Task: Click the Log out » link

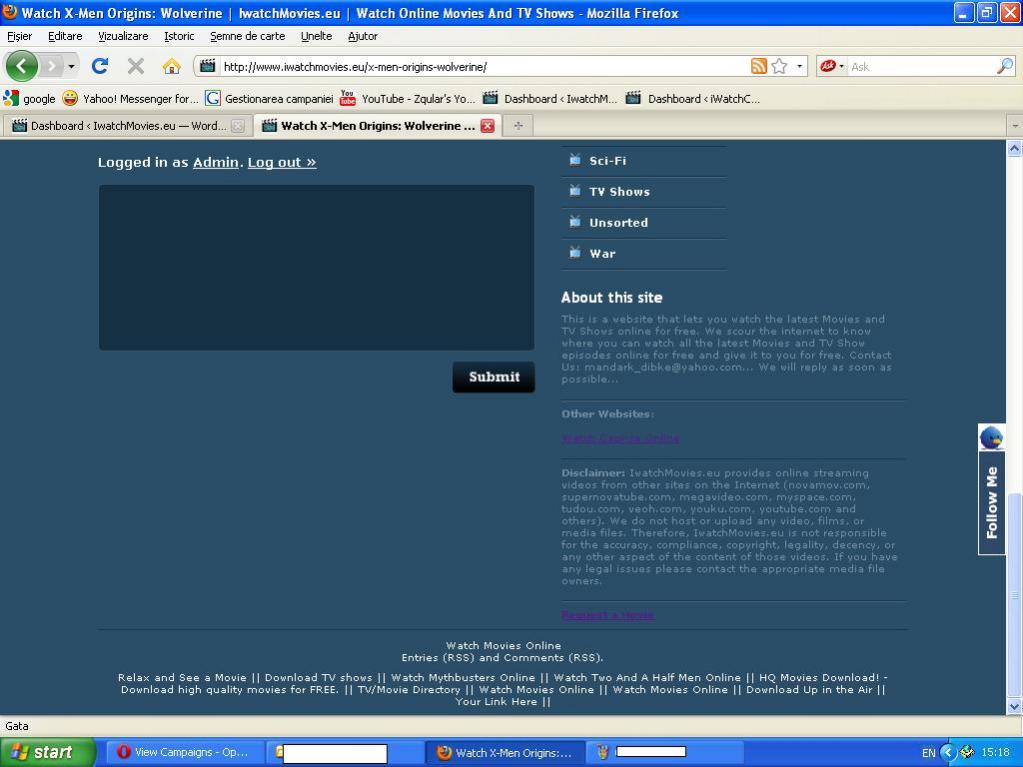Action: (x=282, y=162)
